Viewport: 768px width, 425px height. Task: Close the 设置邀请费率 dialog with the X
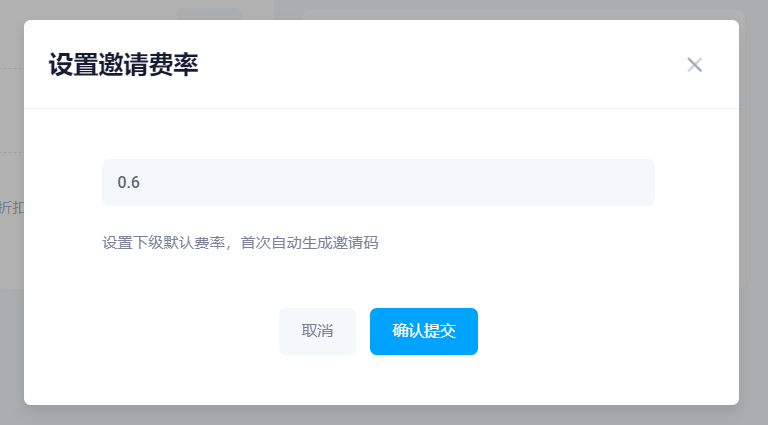(694, 65)
